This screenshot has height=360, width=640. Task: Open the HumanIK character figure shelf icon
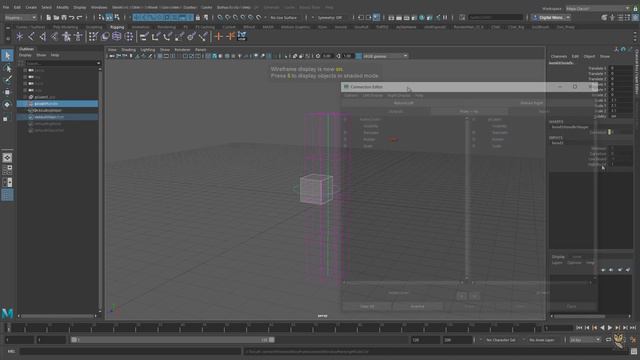[x=66, y=37]
